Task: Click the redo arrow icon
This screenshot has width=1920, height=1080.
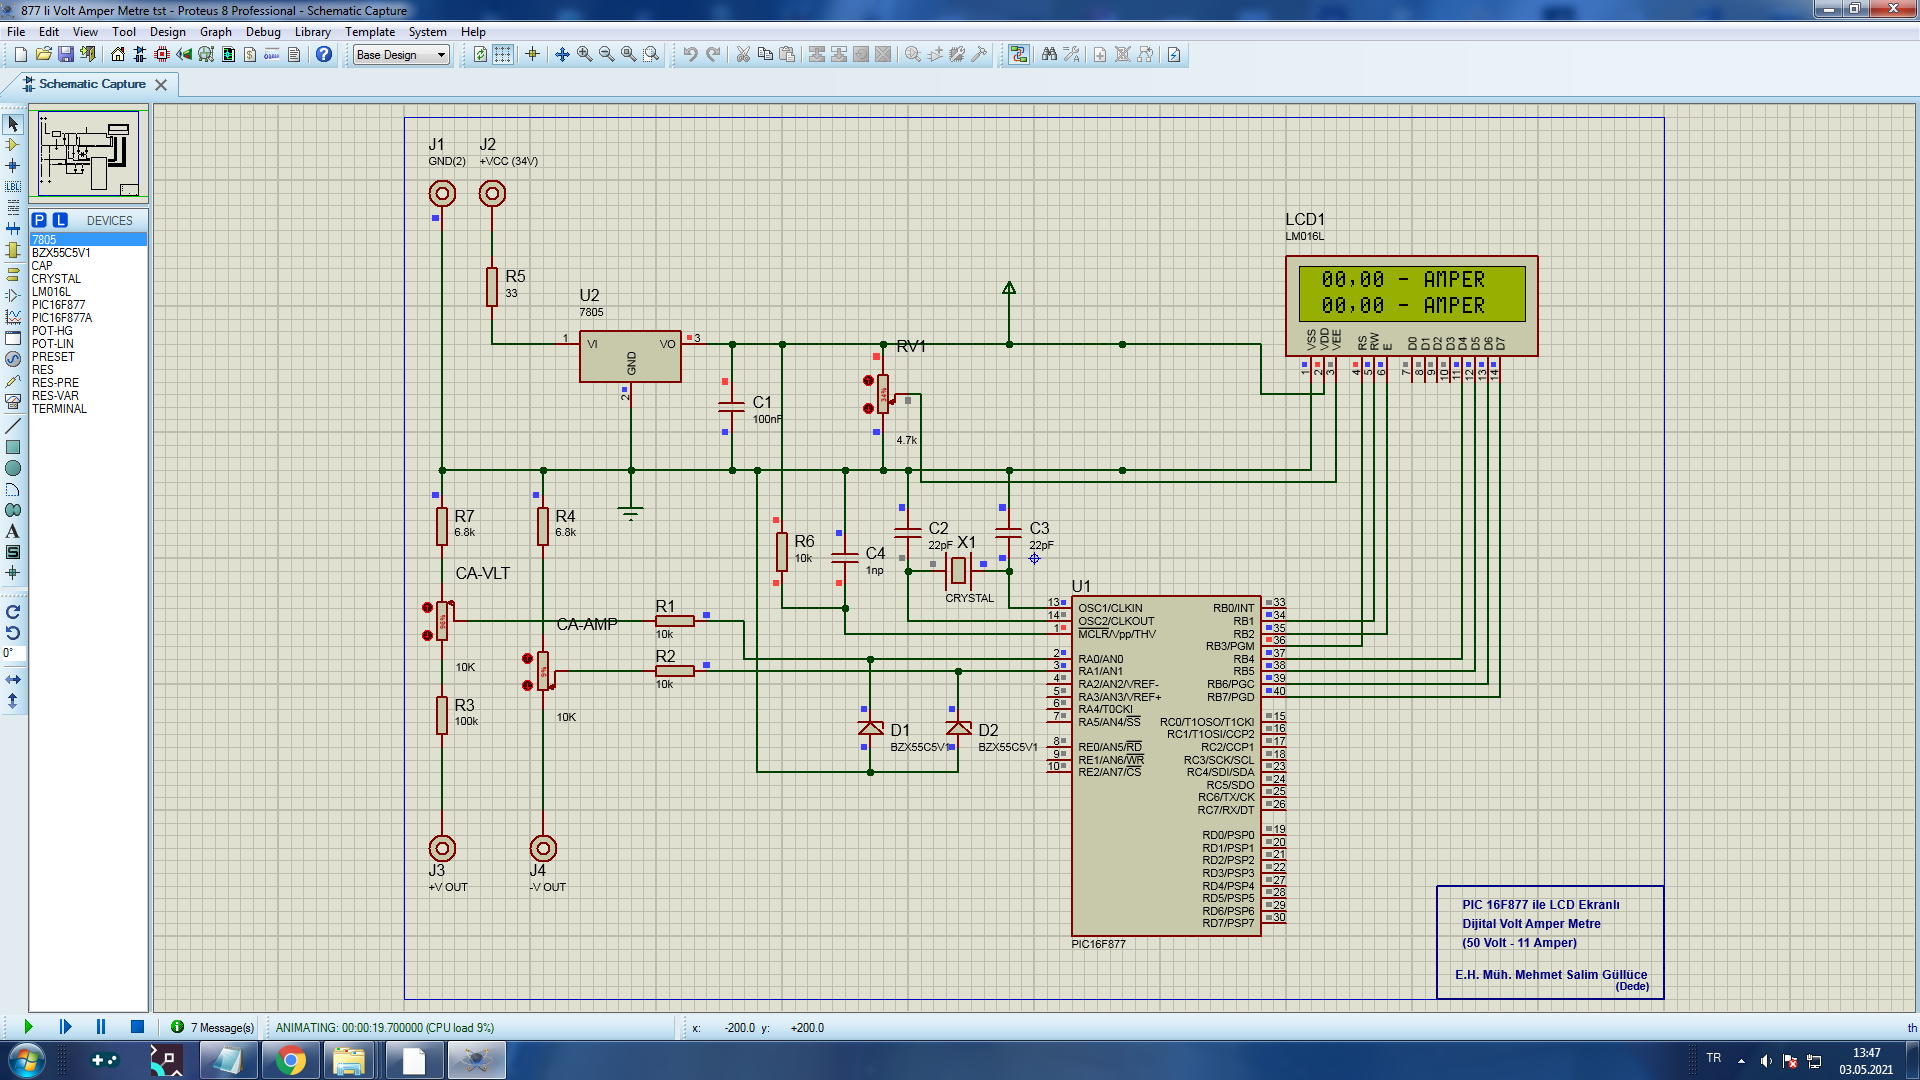Action: click(713, 55)
